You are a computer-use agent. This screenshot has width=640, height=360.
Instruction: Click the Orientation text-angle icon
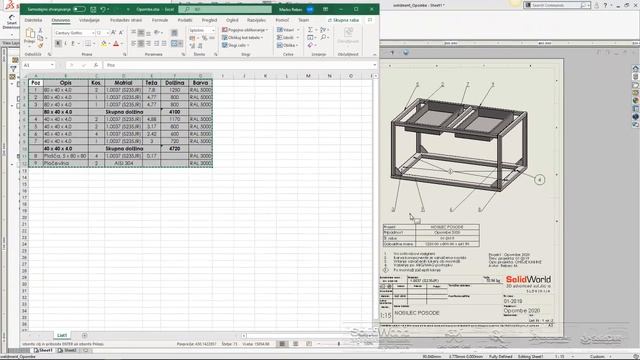pyautogui.click(x=157, y=33)
